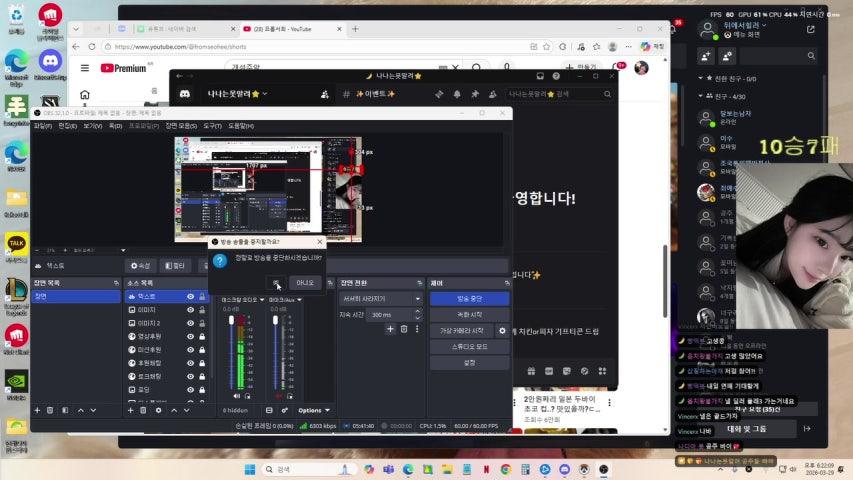Open the 필터 filters button on source toolbar
This screenshot has width=853, height=480.
[175, 266]
